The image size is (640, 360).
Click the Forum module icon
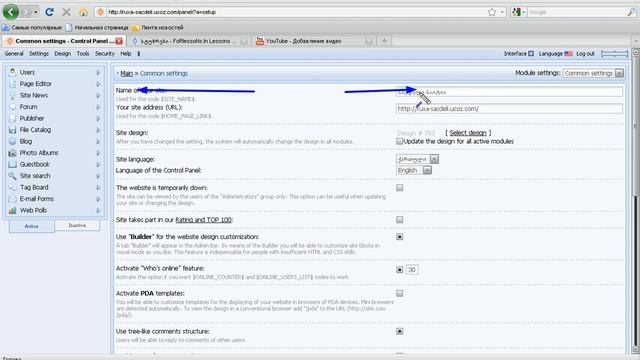tap(13, 107)
